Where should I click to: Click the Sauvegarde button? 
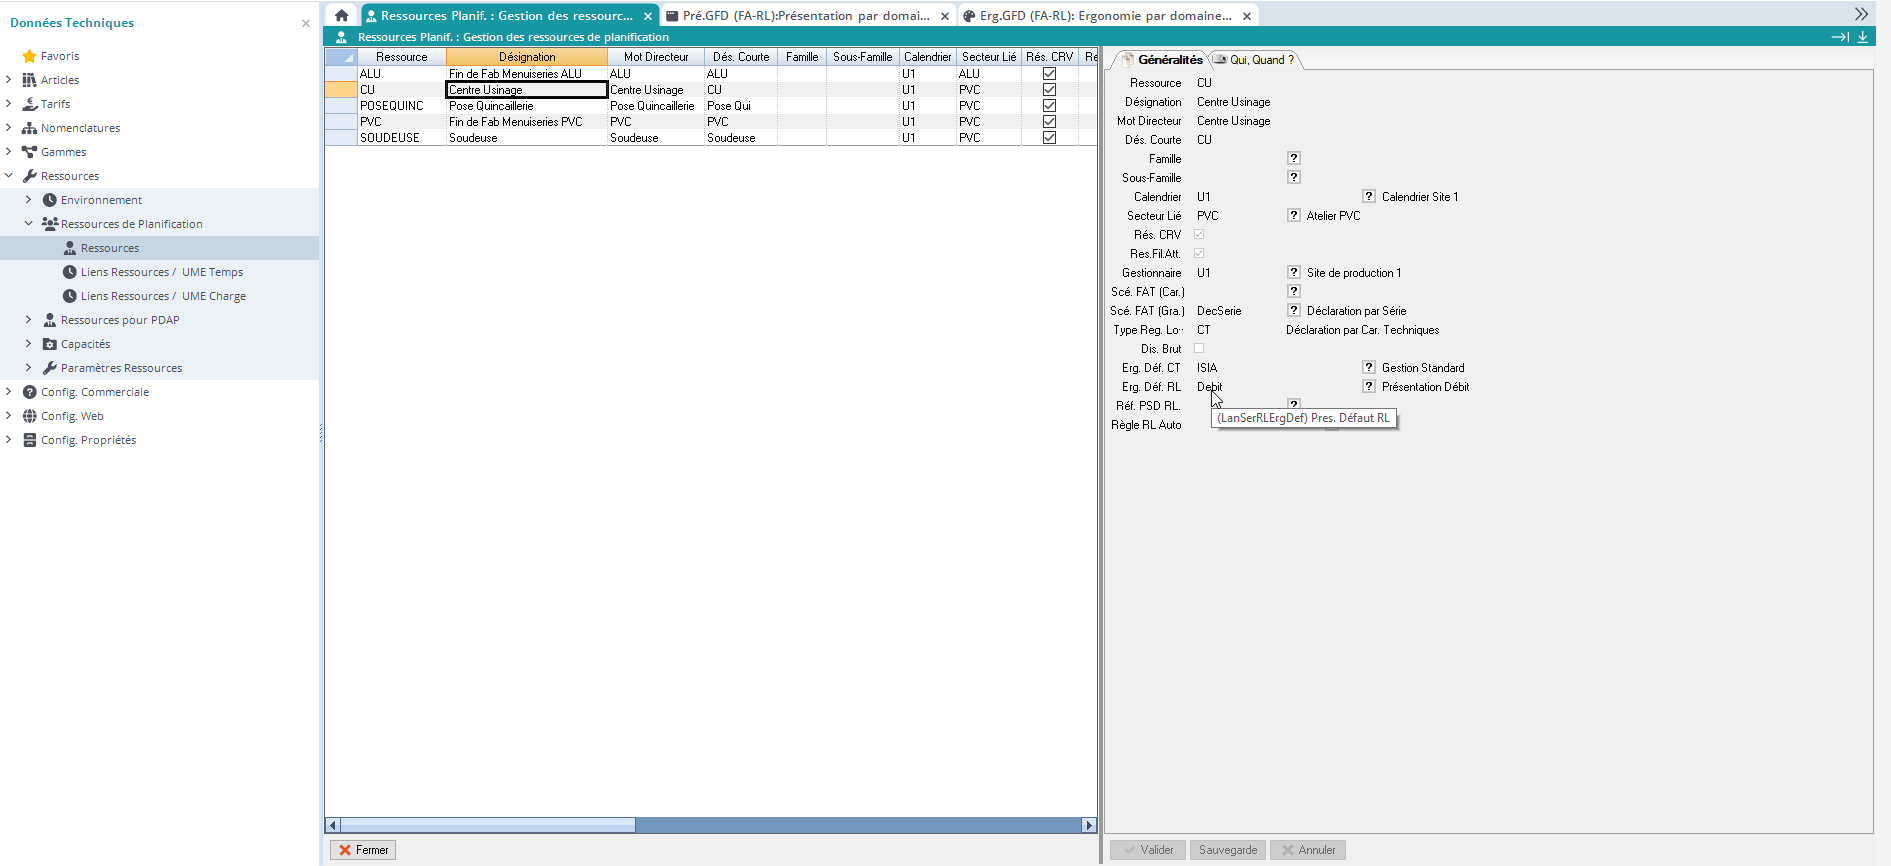point(1227,850)
